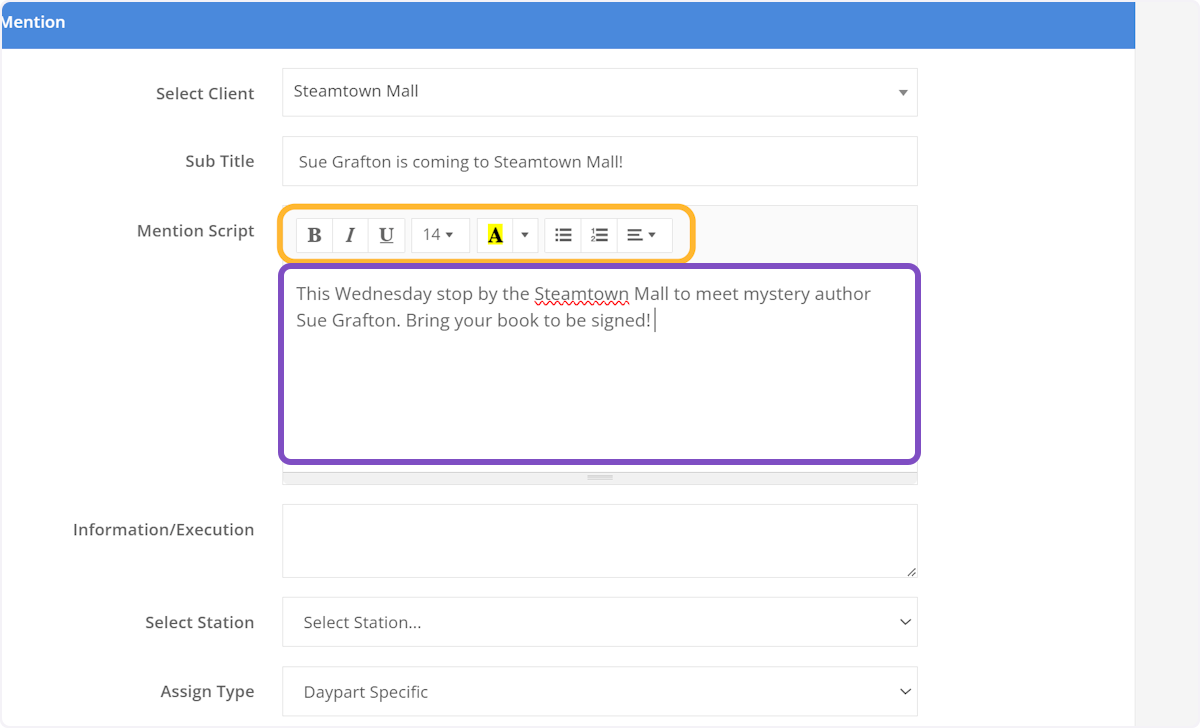Apply yellow highlight color button
1200x728 pixels.
tap(495, 235)
